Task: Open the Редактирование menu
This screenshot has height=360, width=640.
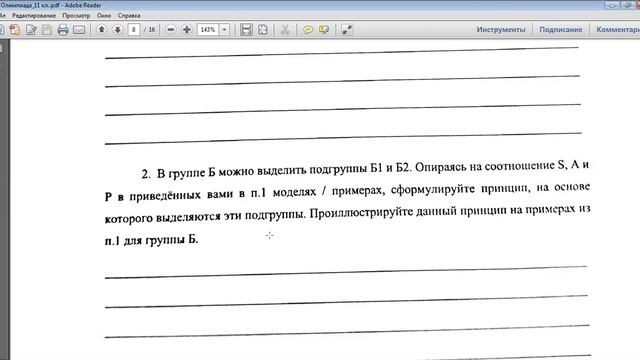Action: 34,16
